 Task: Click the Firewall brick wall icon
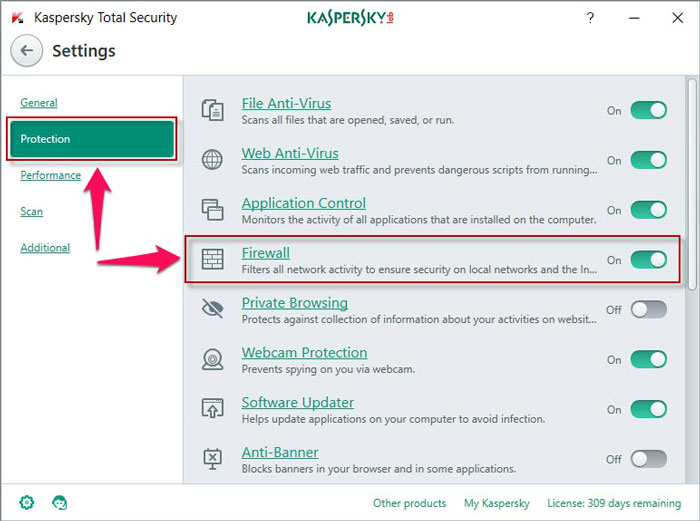pos(212,259)
